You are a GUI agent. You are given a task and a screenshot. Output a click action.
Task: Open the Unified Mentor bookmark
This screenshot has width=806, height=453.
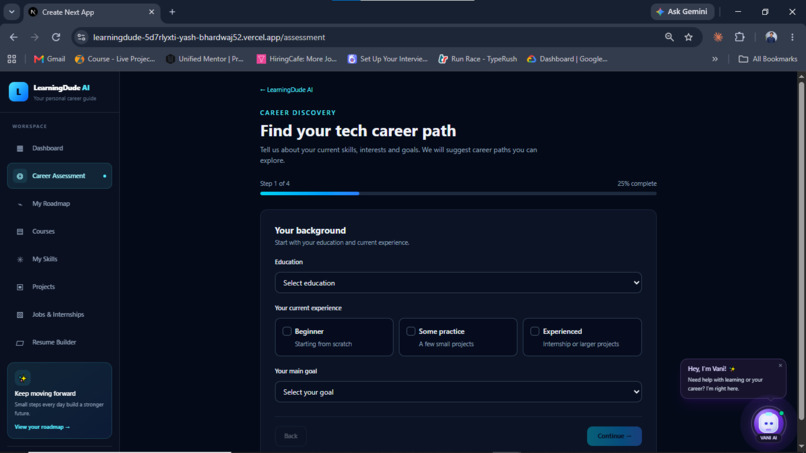coord(205,59)
